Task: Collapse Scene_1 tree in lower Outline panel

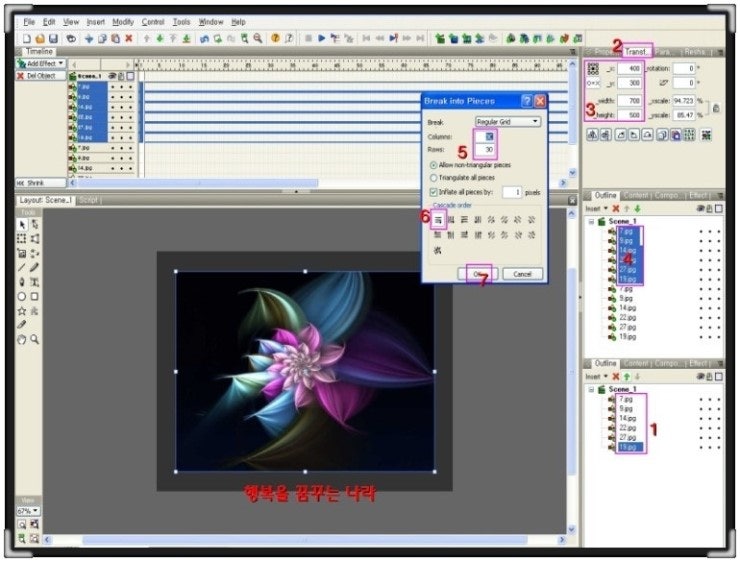Action: click(591, 389)
